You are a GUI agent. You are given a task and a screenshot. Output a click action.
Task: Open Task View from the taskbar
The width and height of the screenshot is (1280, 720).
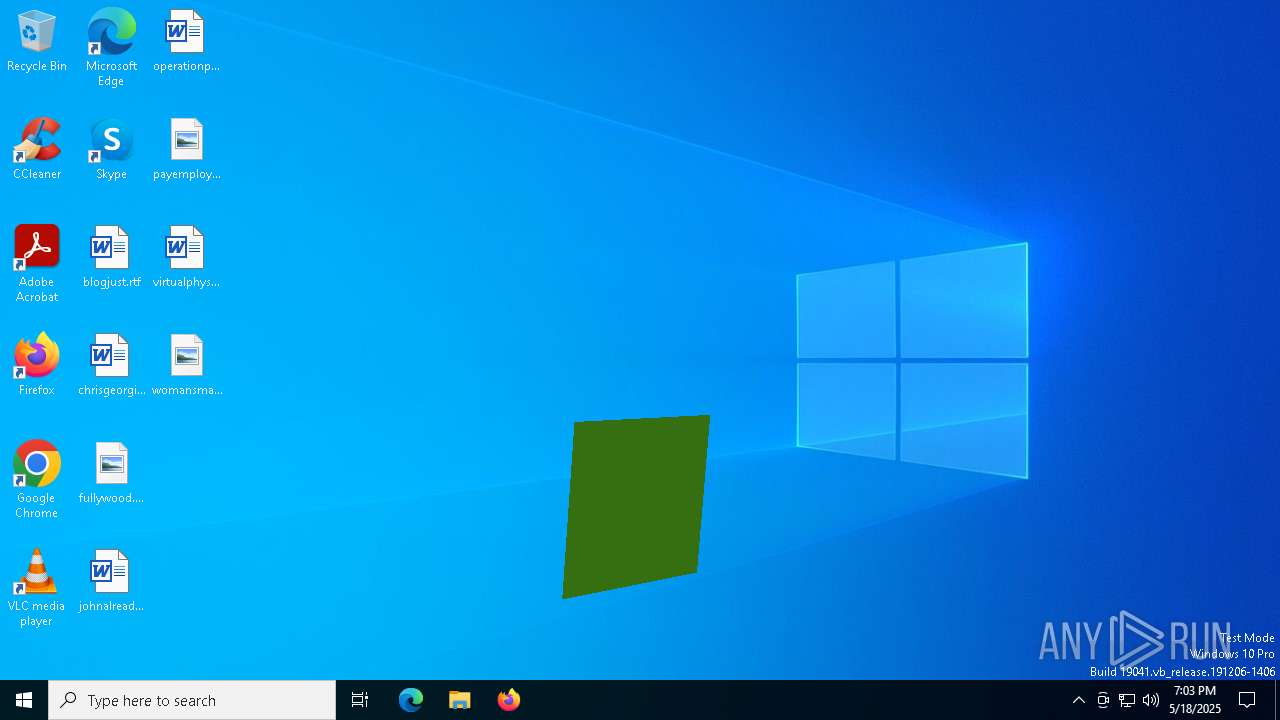tap(360, 700)
